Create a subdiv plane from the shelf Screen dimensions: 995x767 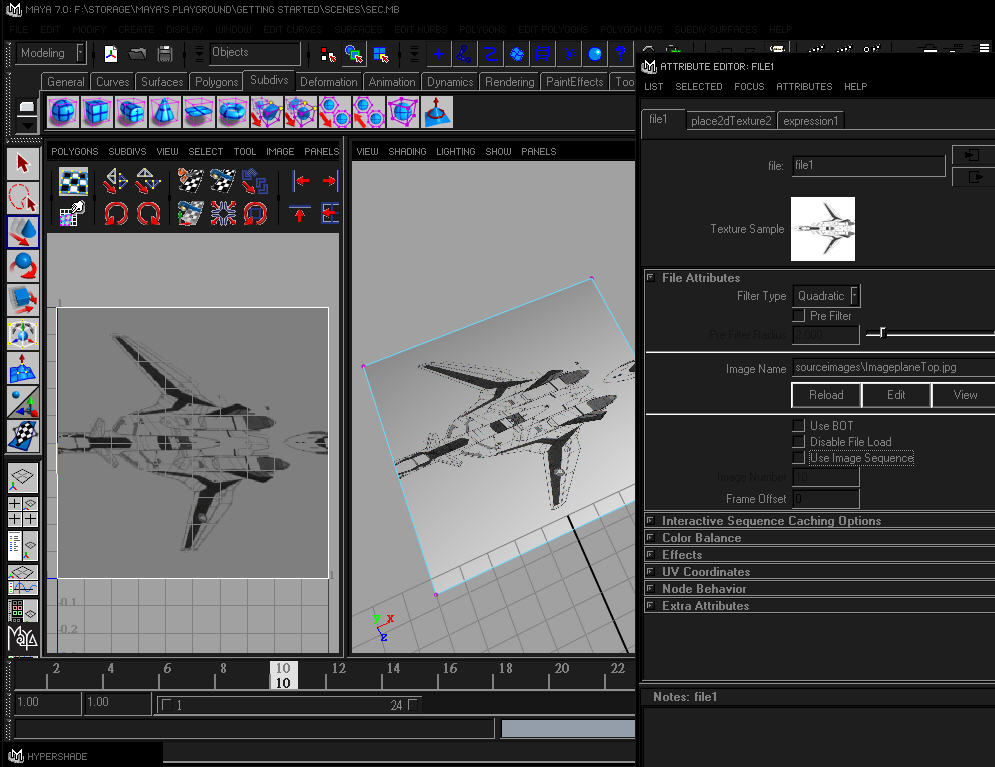click(199, 112)
